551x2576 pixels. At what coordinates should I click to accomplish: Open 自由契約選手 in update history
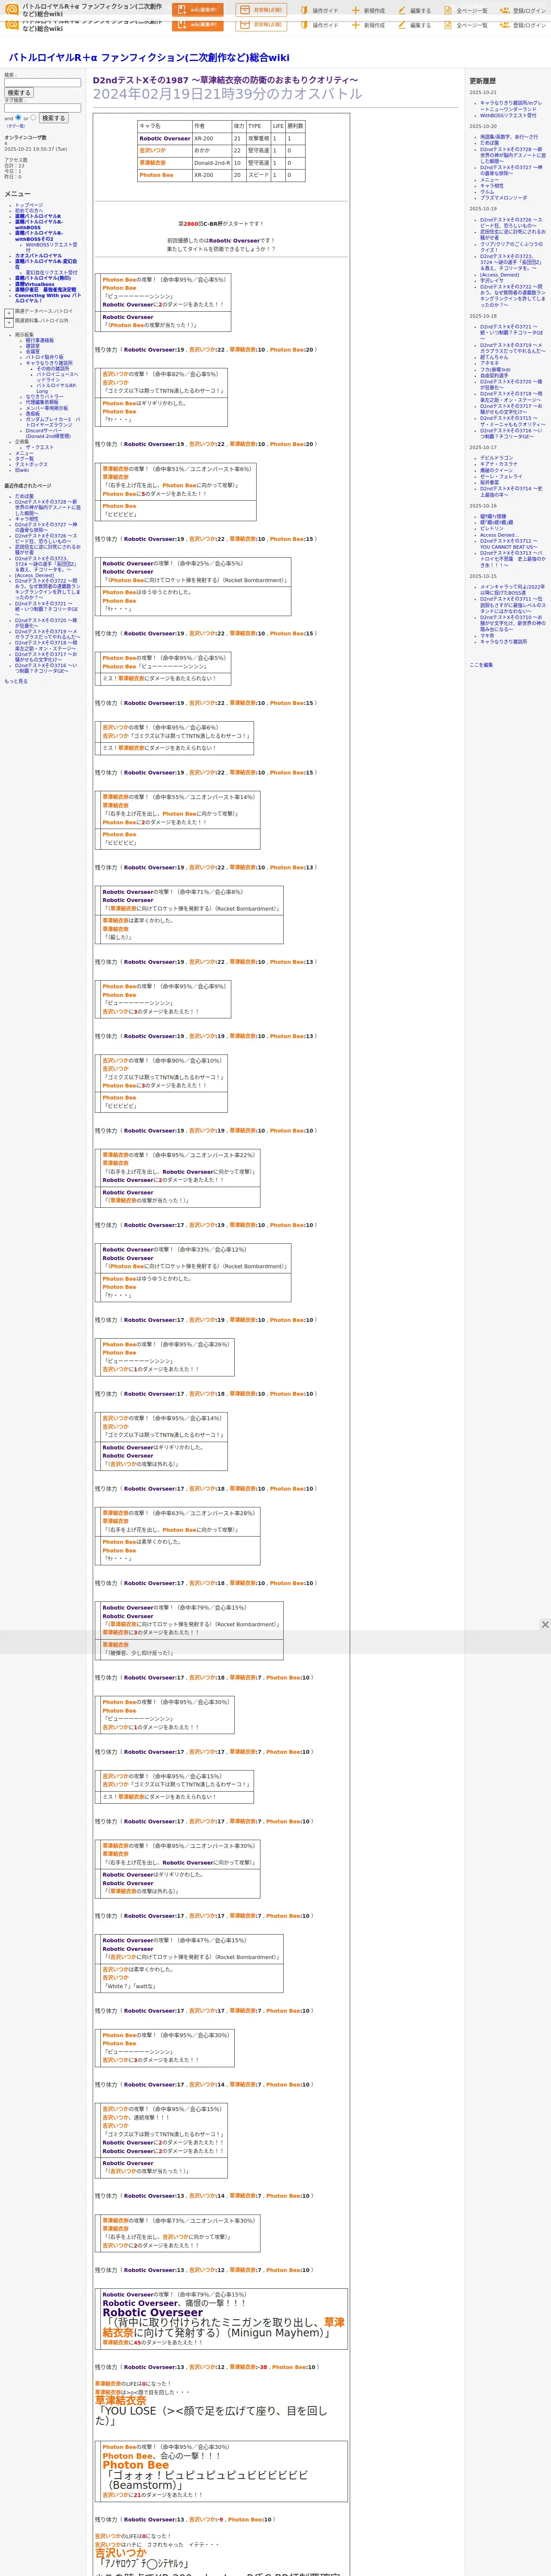(x=494, y=376)
